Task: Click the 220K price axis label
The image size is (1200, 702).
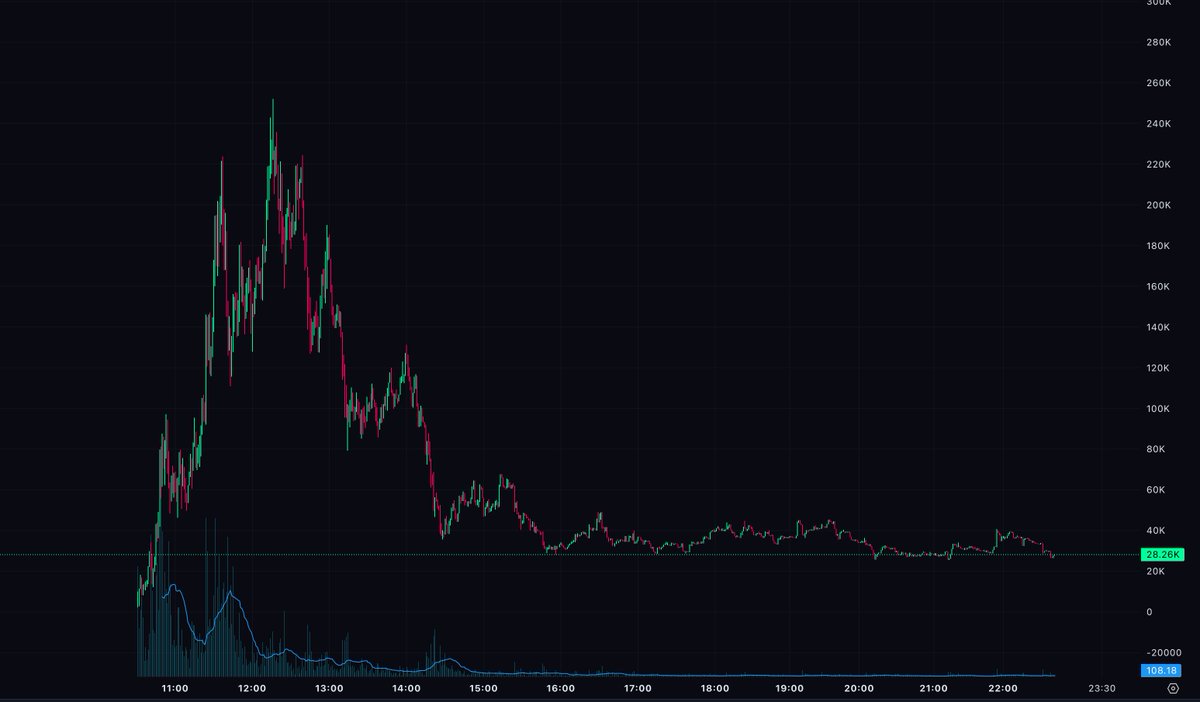Action: point(1158,164)
